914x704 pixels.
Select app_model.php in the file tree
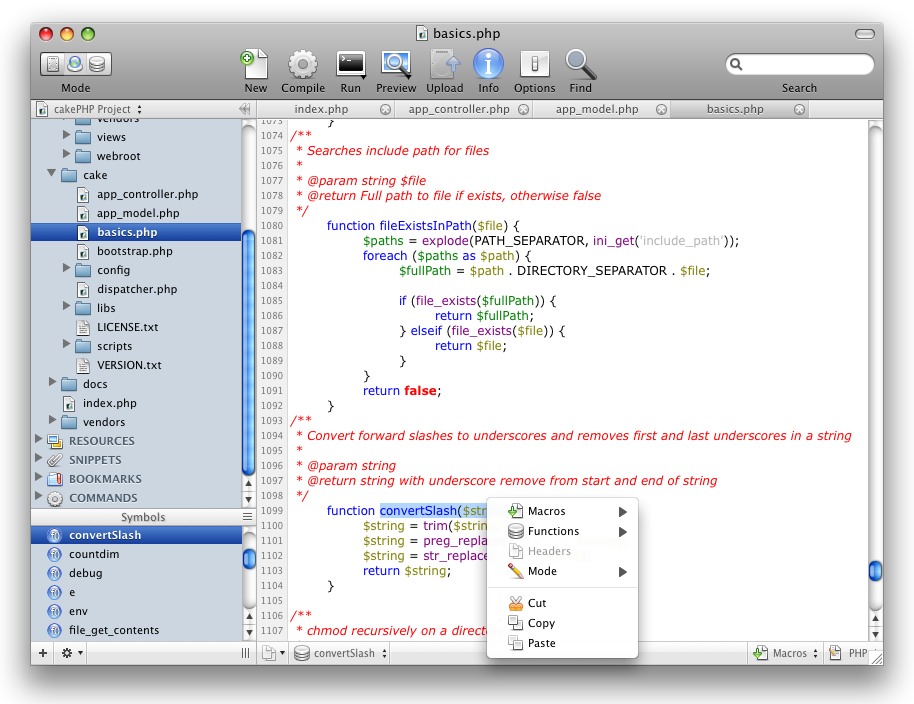coord(136,213)
